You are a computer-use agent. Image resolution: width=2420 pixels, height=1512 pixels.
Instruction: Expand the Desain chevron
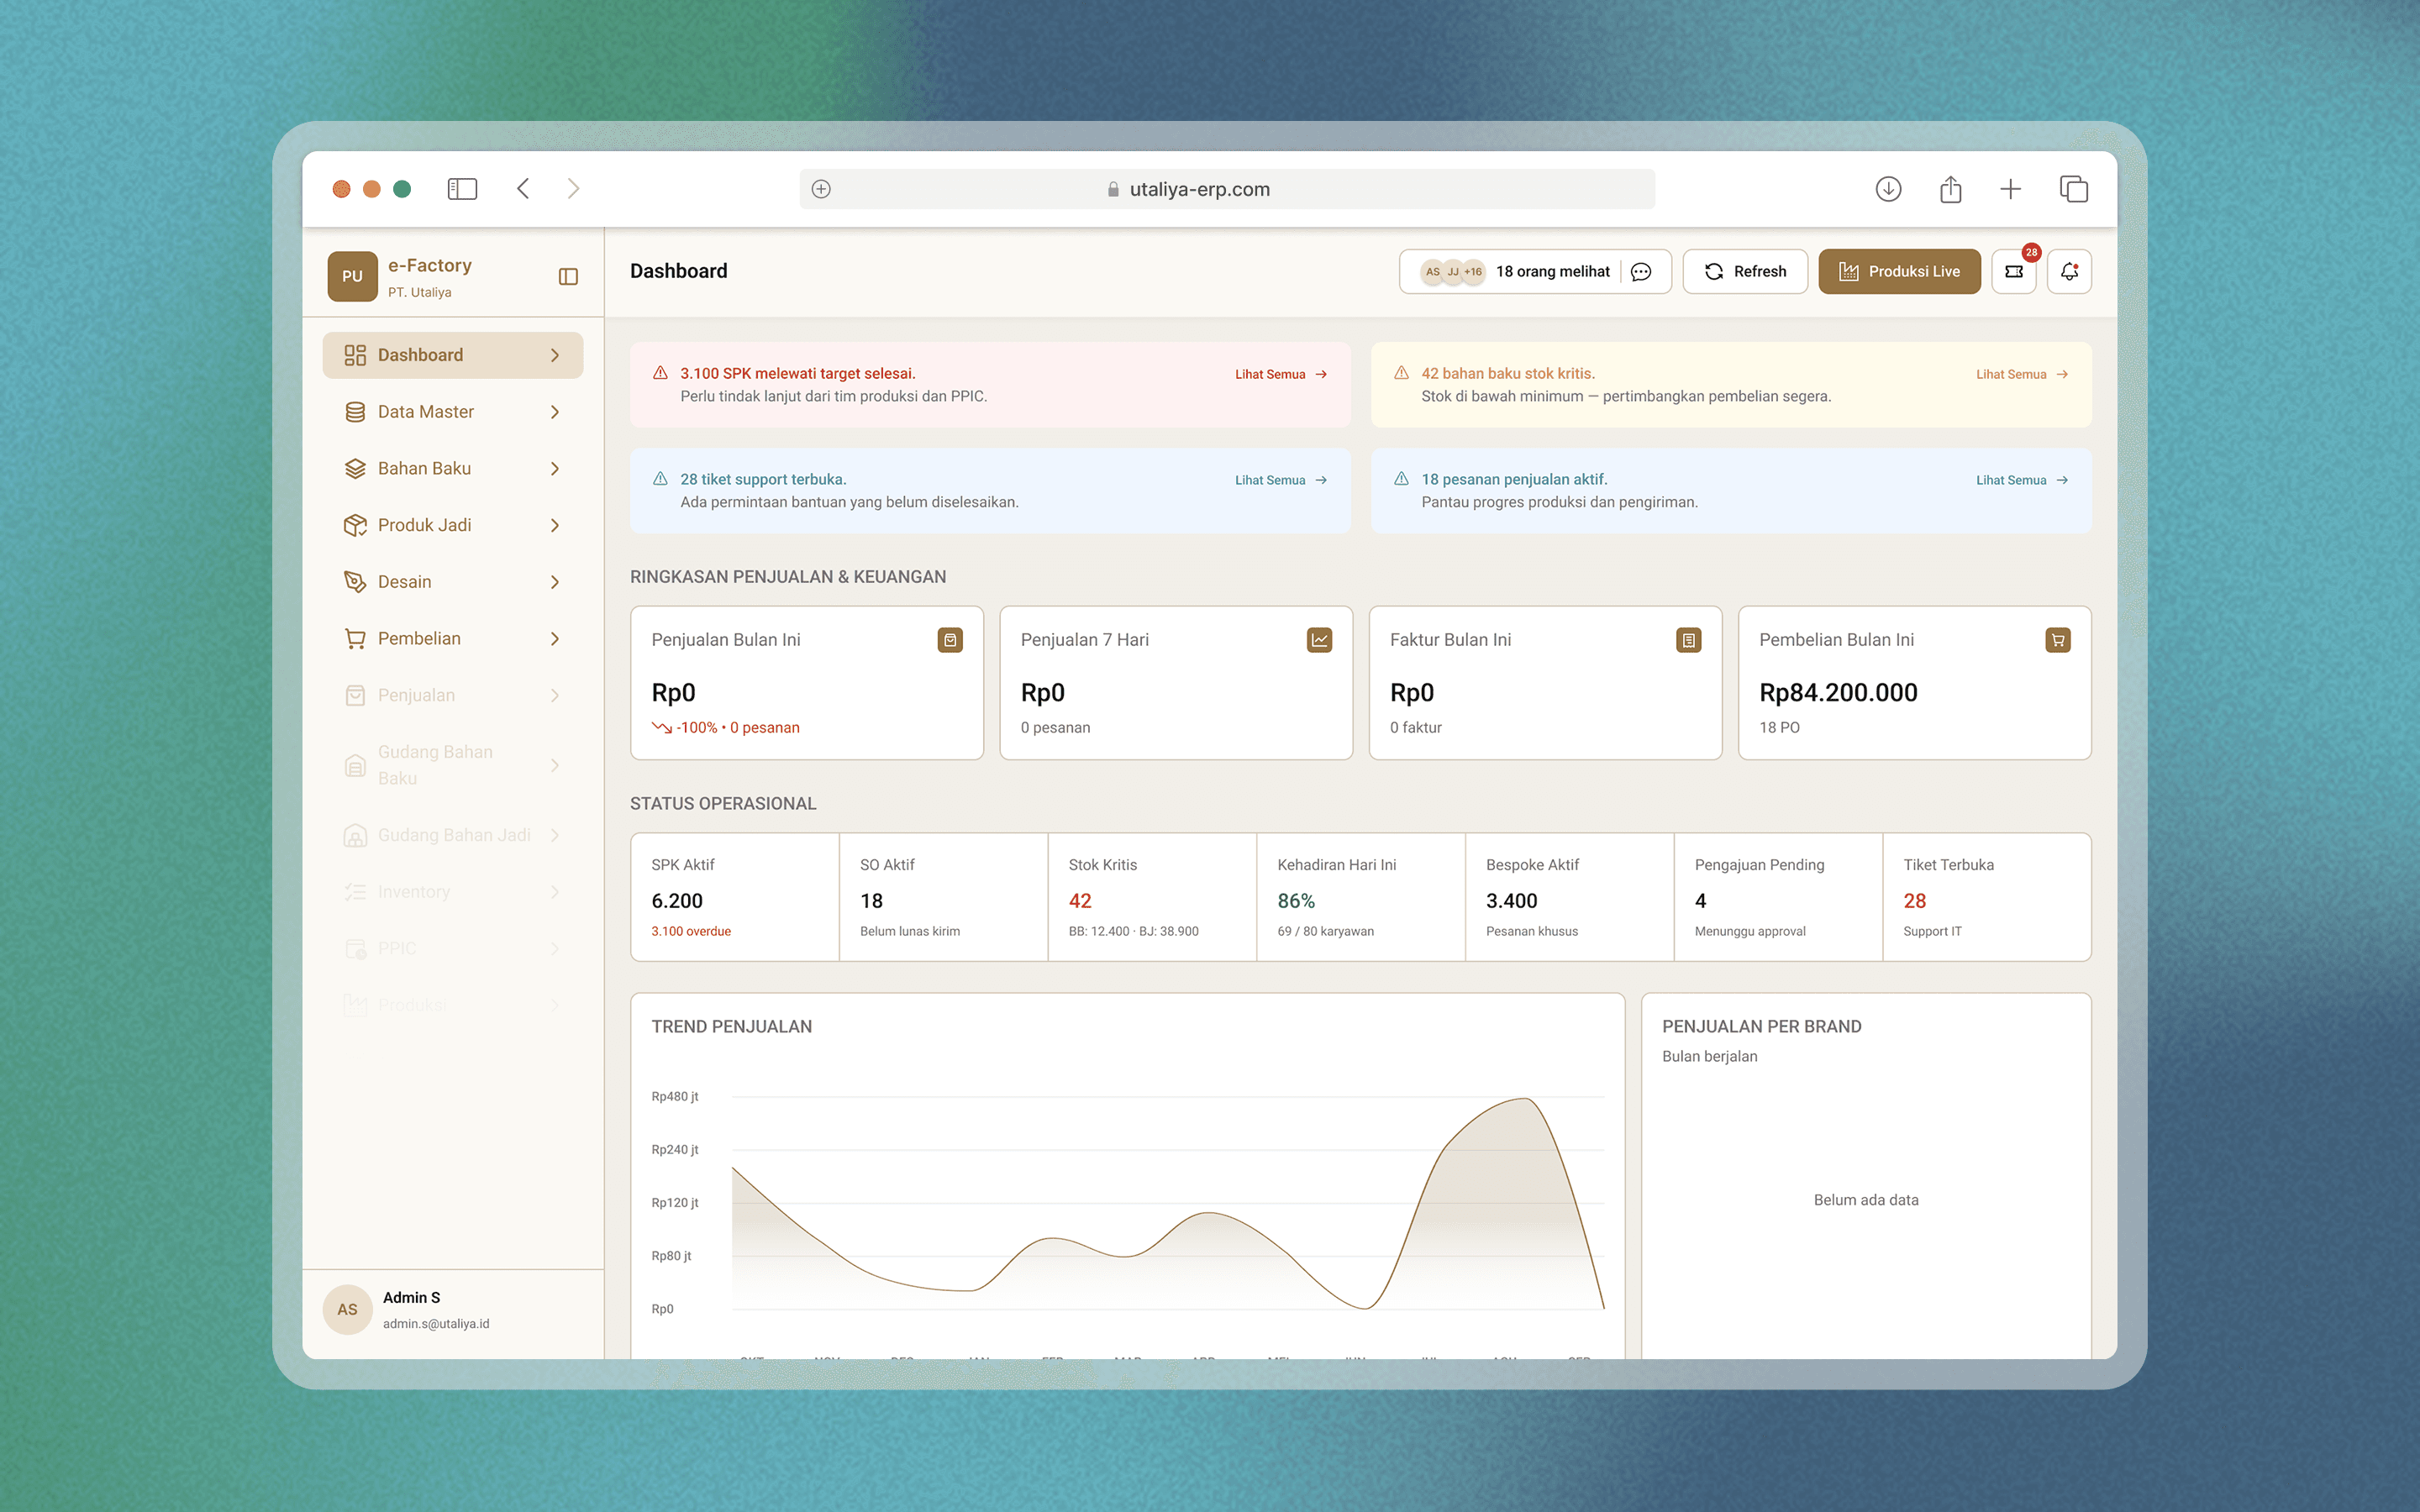(555, 582)
